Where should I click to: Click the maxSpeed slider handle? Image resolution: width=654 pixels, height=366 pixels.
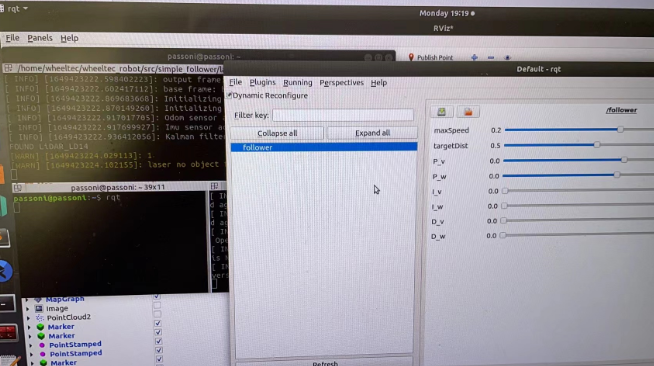click(620, 130)
